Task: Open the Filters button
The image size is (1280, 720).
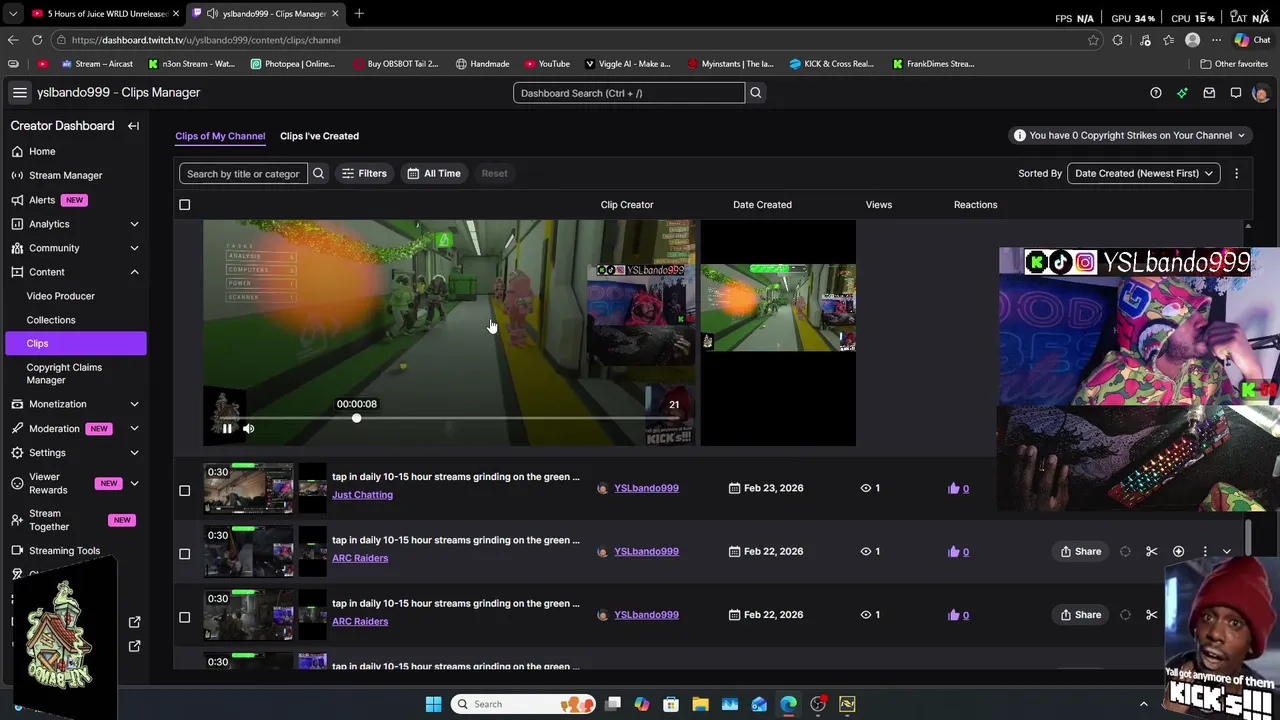Action: tap(364, 174)
